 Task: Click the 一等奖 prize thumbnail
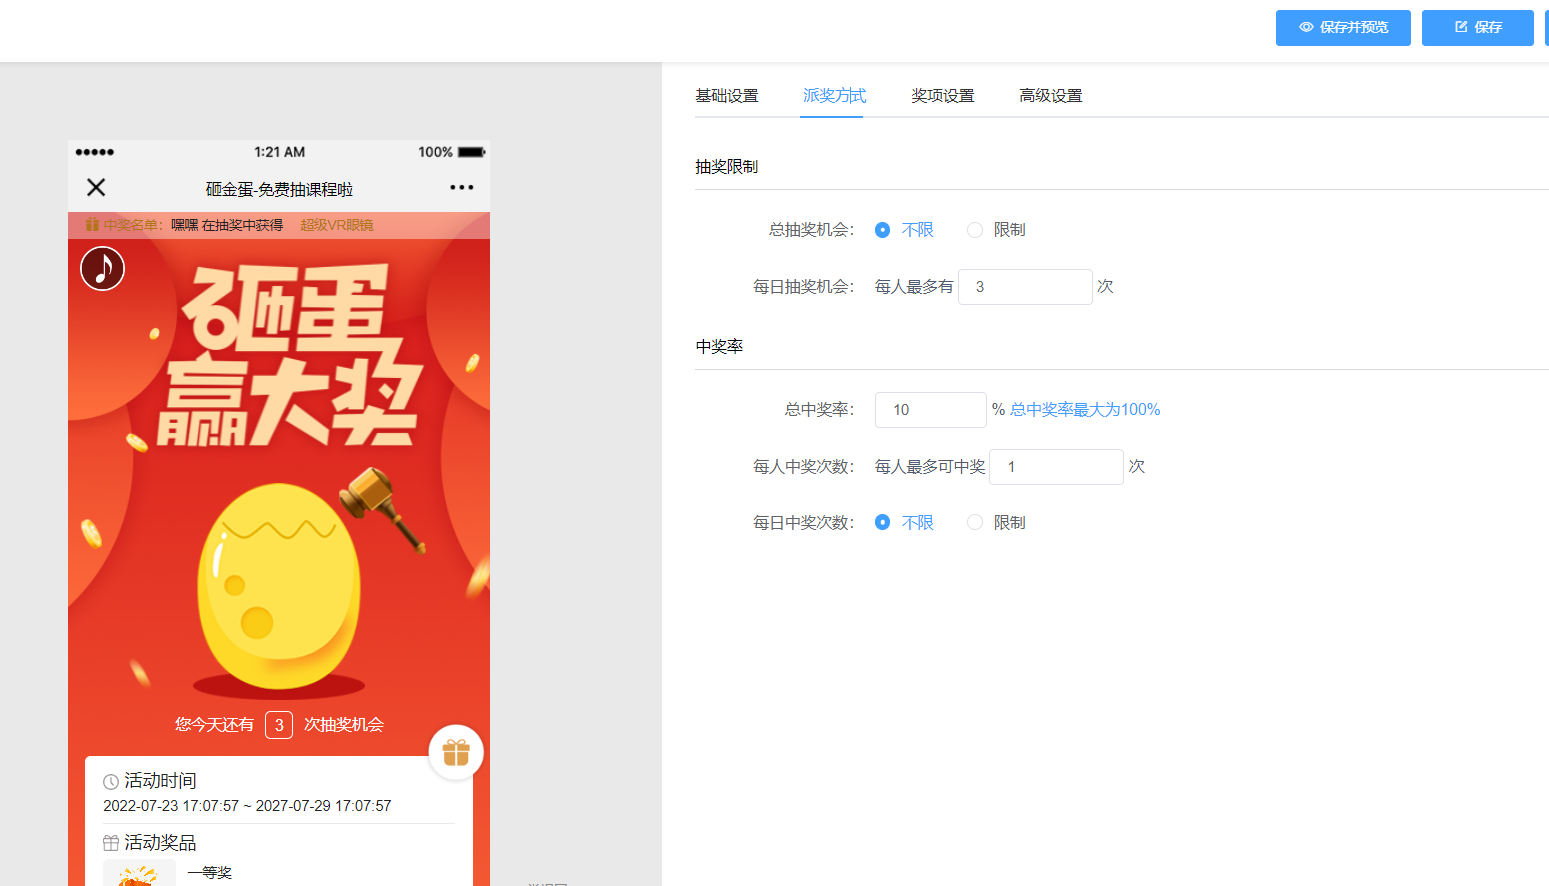point(139,873)
